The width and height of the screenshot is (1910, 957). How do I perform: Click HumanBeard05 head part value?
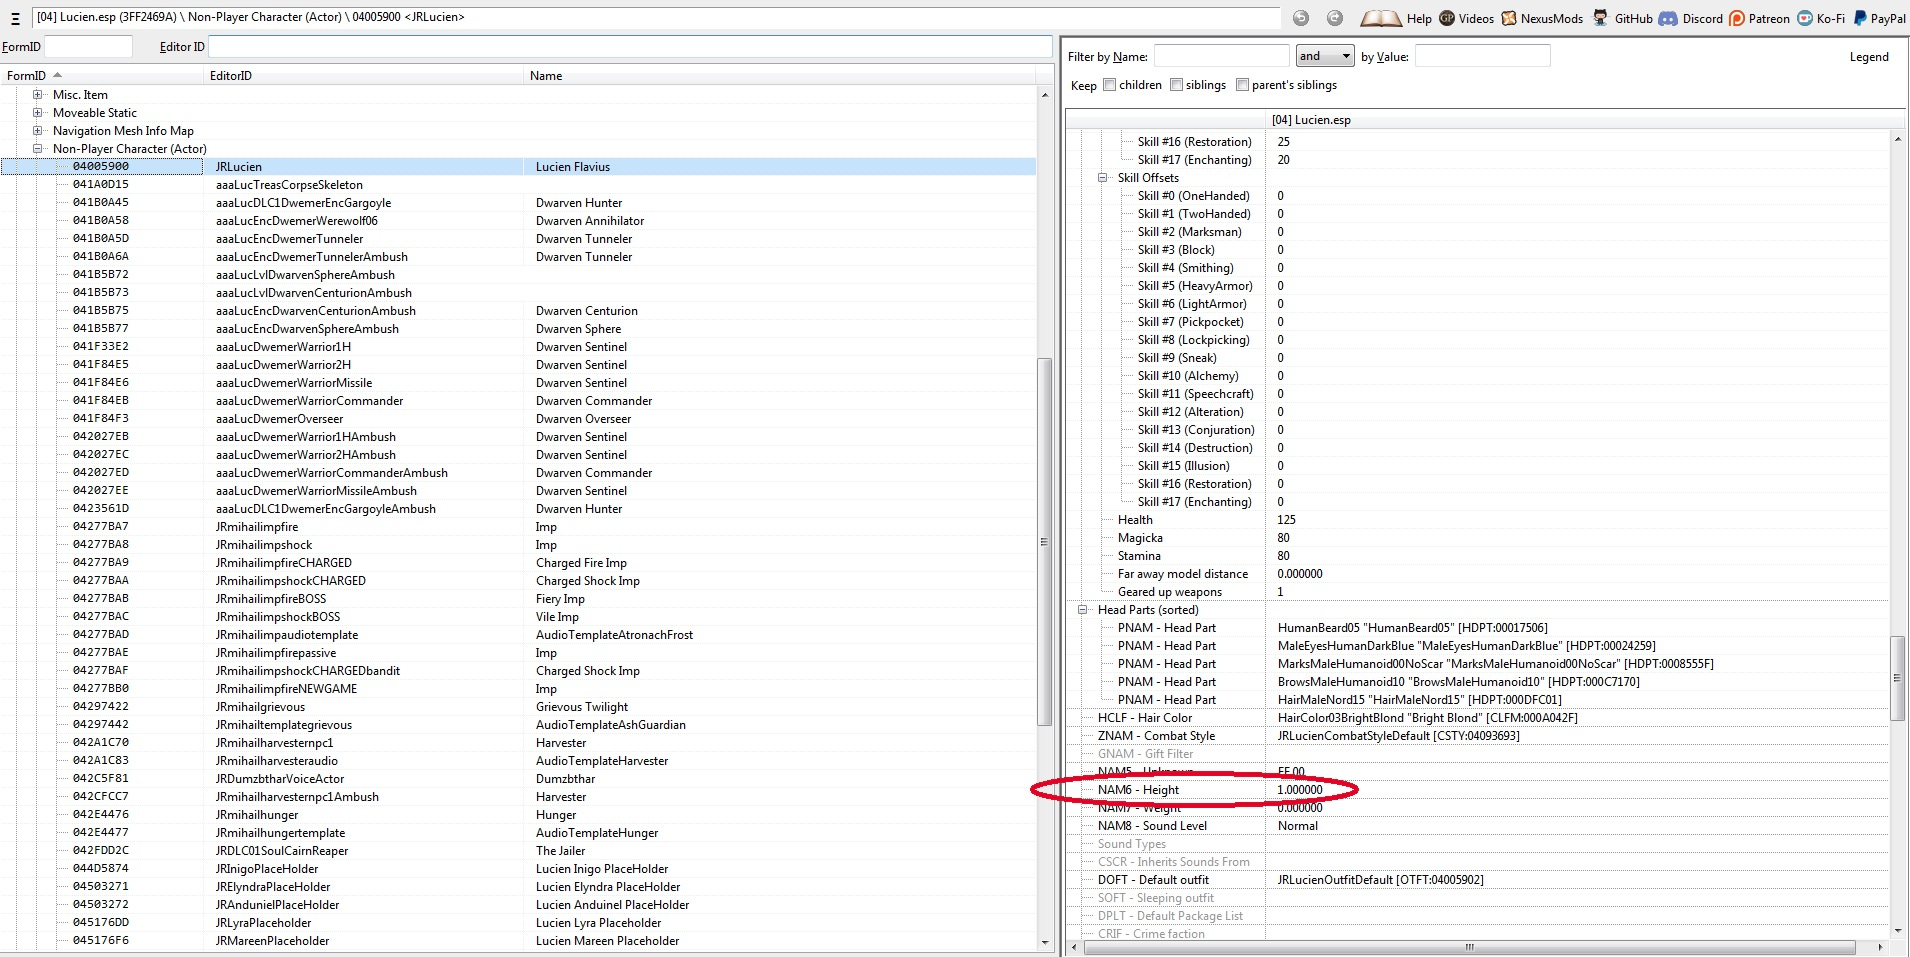(x=1412, y=628)
